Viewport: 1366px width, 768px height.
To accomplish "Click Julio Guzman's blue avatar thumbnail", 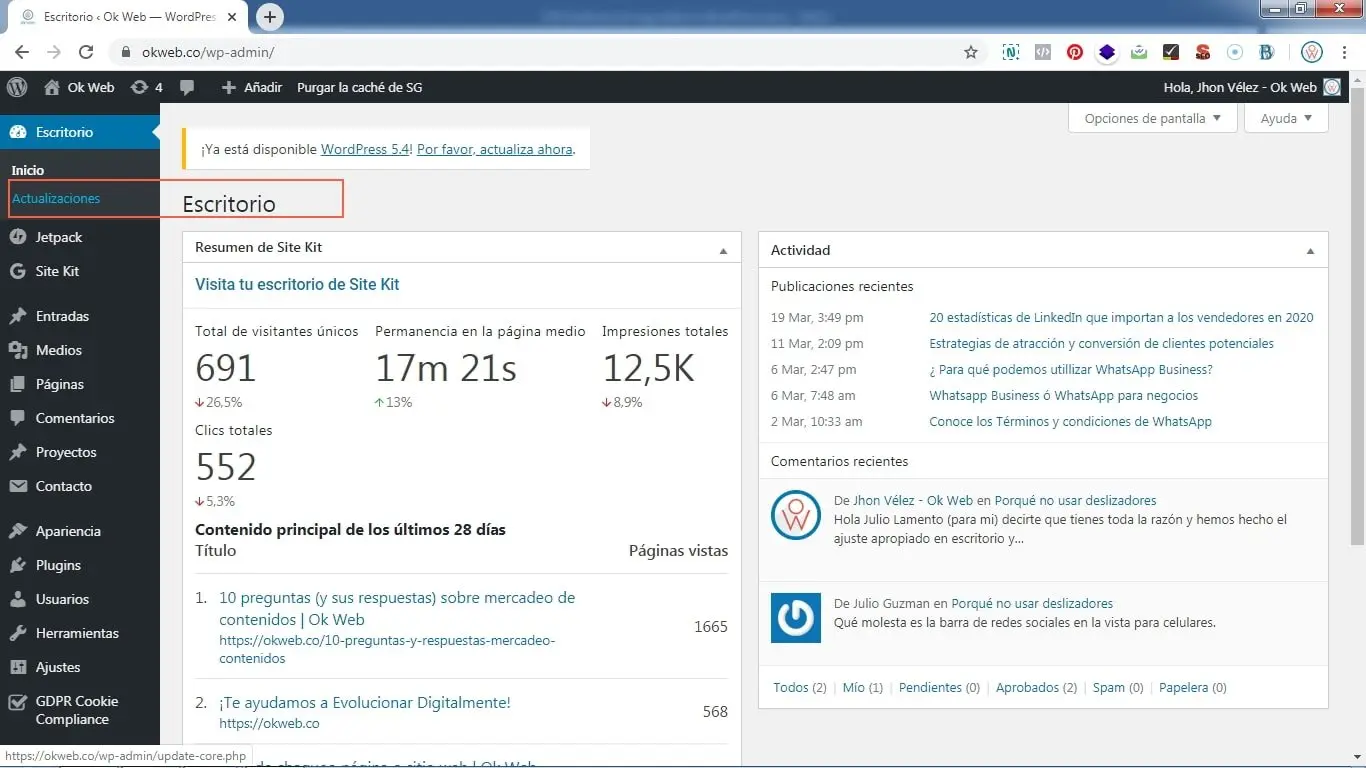I will tap(796, 618).
